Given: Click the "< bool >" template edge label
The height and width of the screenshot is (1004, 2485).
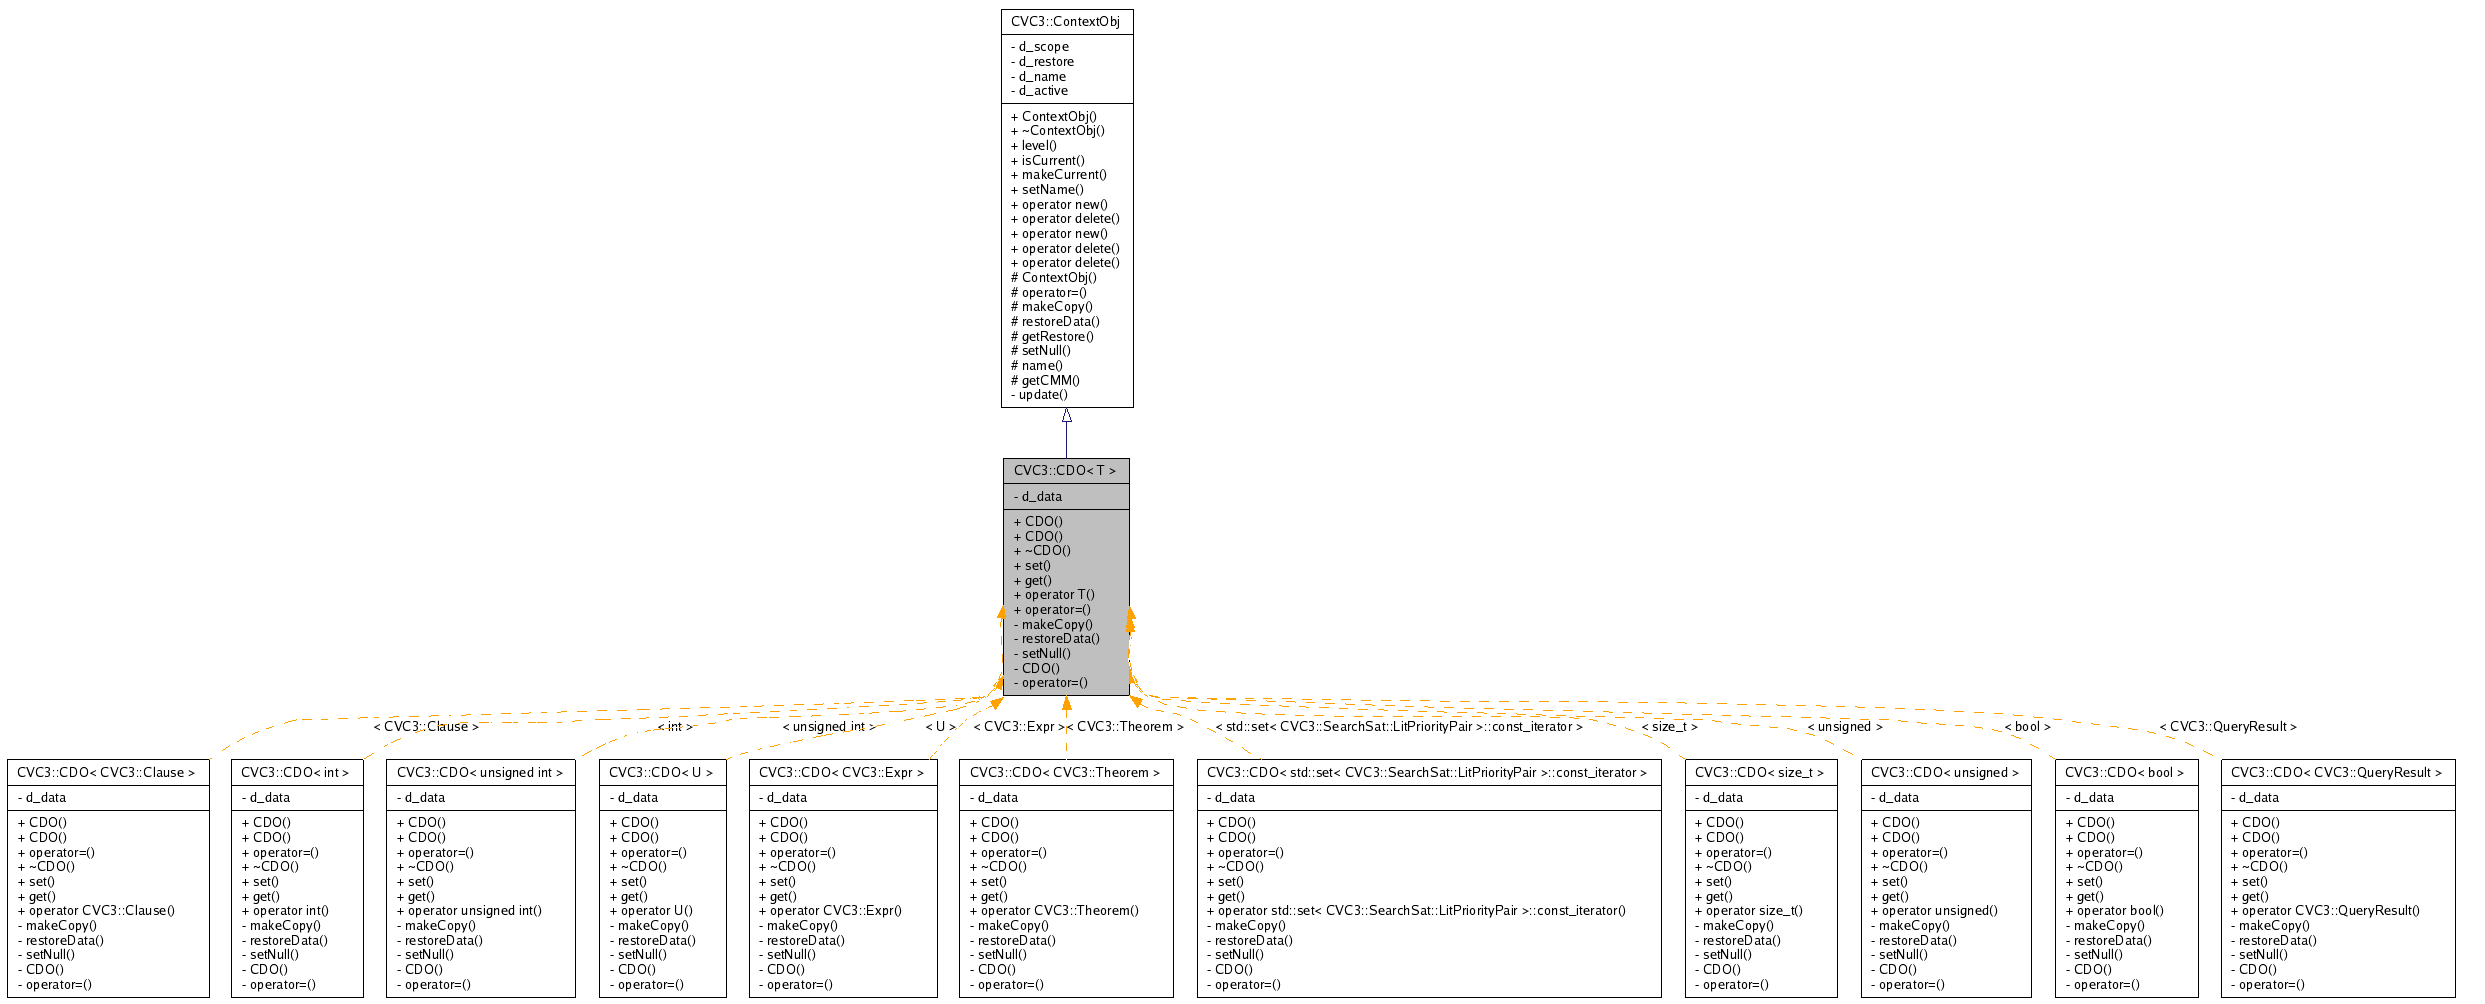Looking at the screenshot, I should coord(2027,727).
